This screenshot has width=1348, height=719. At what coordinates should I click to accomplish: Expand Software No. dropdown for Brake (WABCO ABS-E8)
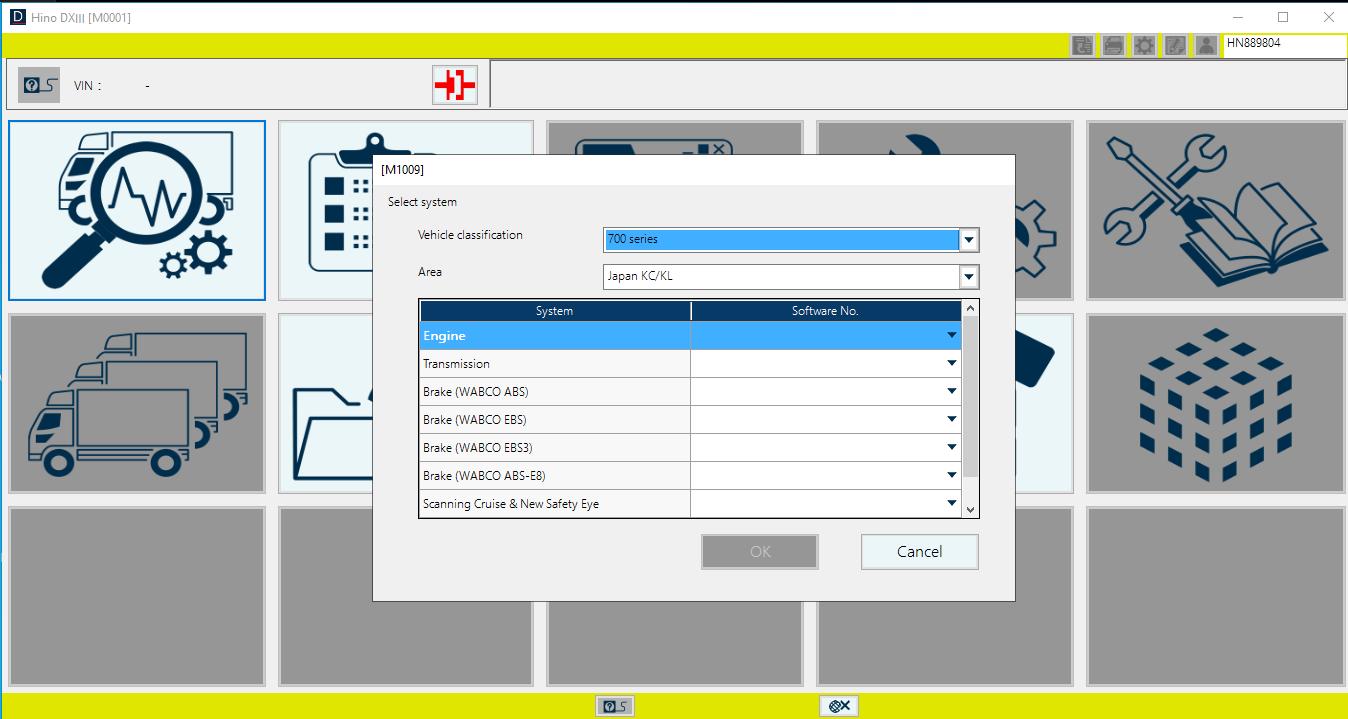click(x=952, y=476)
